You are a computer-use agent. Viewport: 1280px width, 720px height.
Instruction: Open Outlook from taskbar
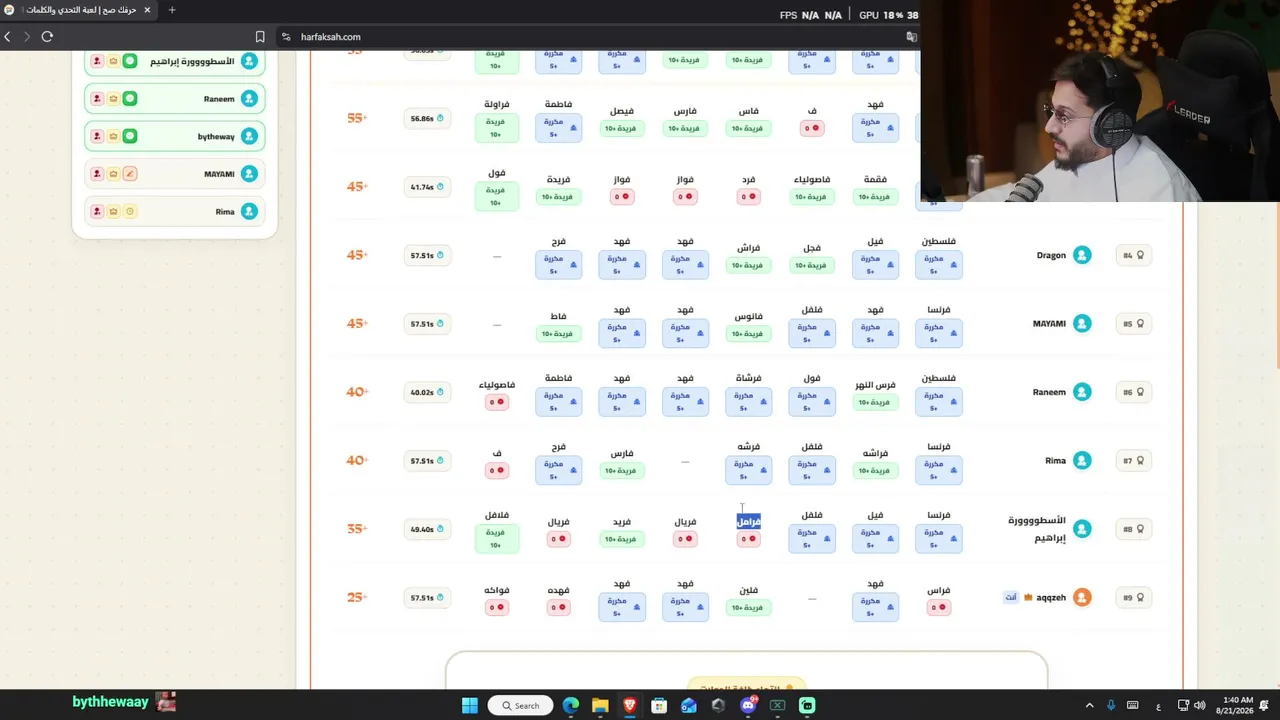pyautogui.click(x=689, y=705)
